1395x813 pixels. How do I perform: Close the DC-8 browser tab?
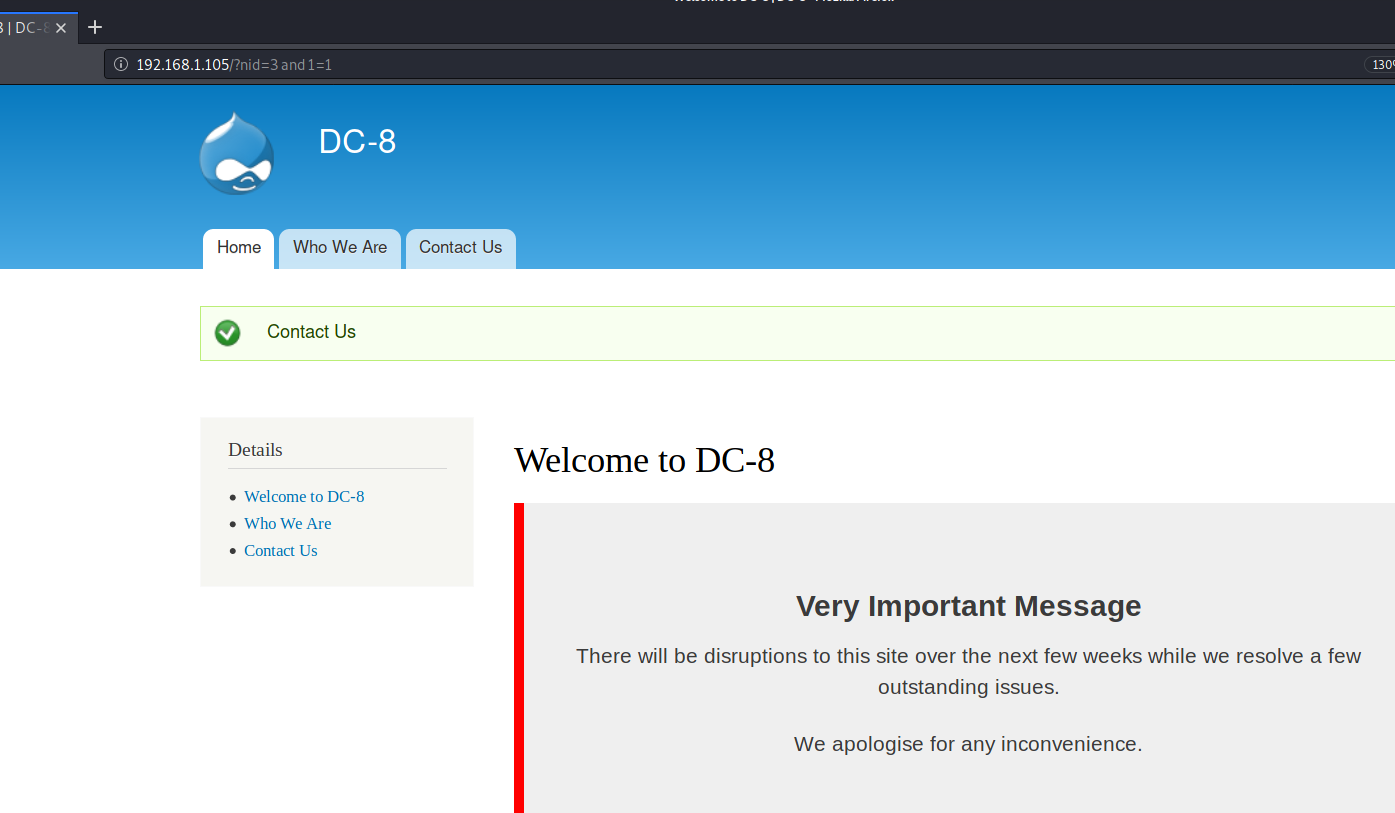click(61, 28)
